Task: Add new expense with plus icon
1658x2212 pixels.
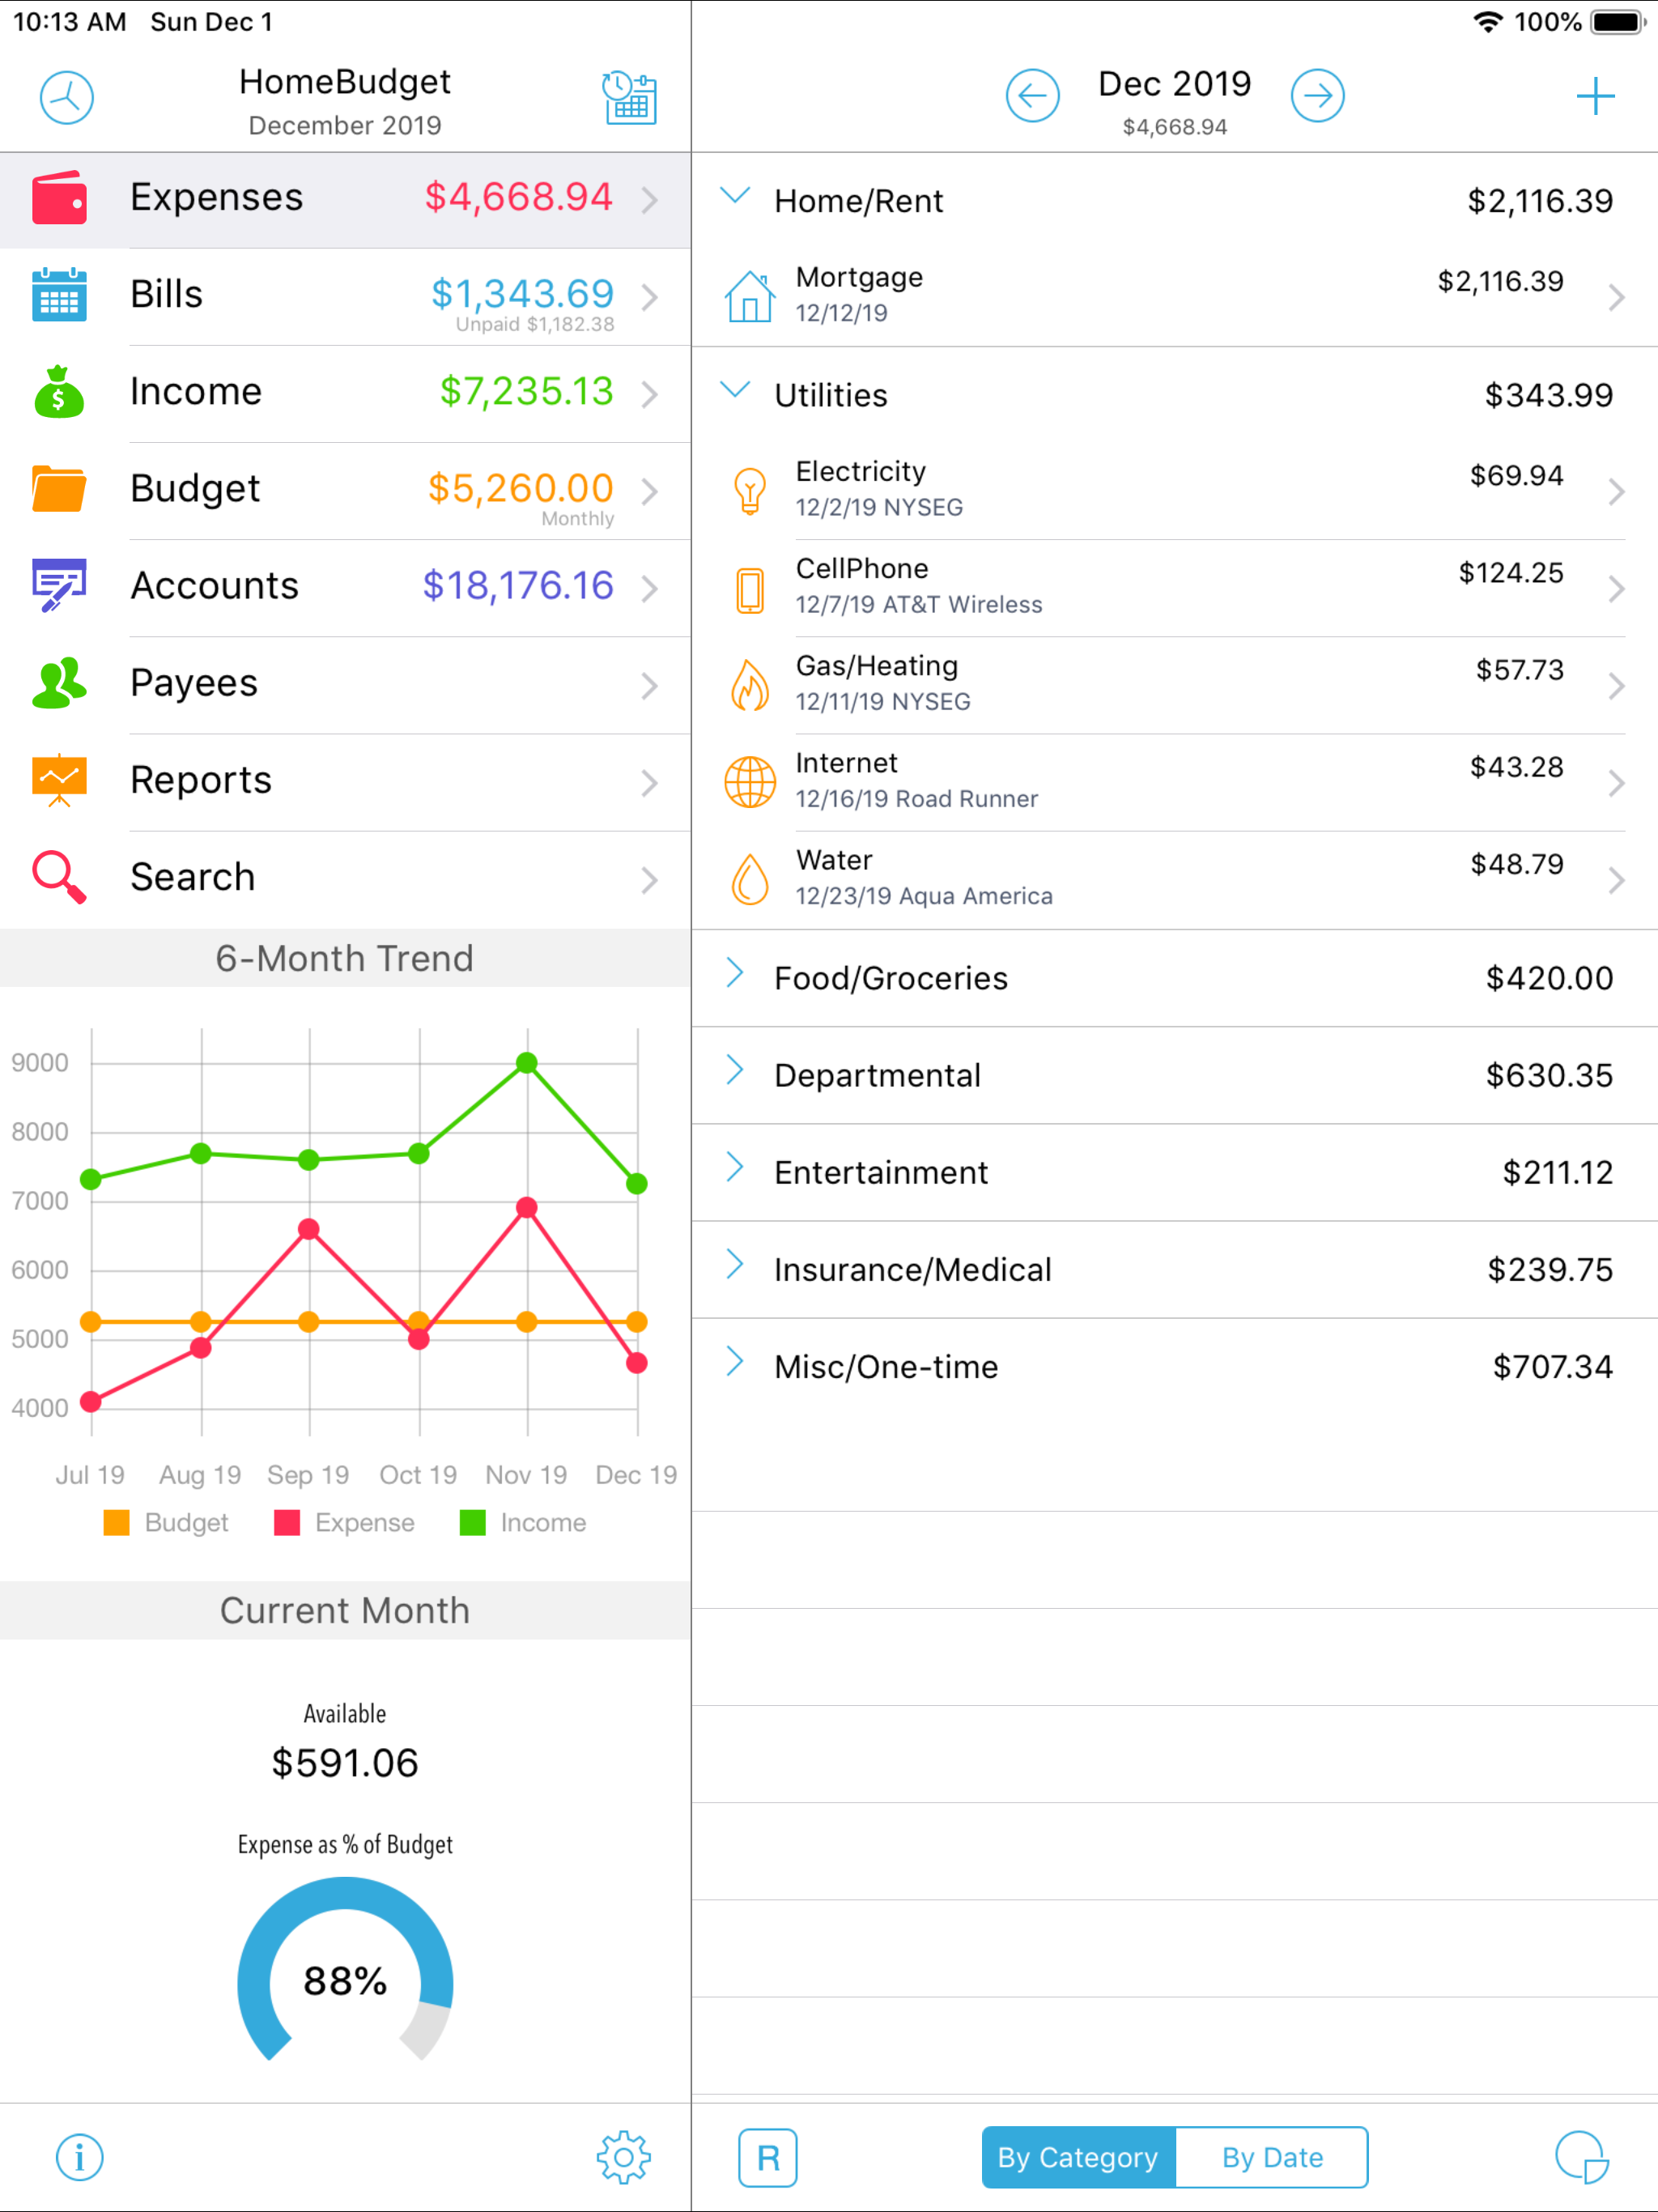Action: coord(1594,96)
